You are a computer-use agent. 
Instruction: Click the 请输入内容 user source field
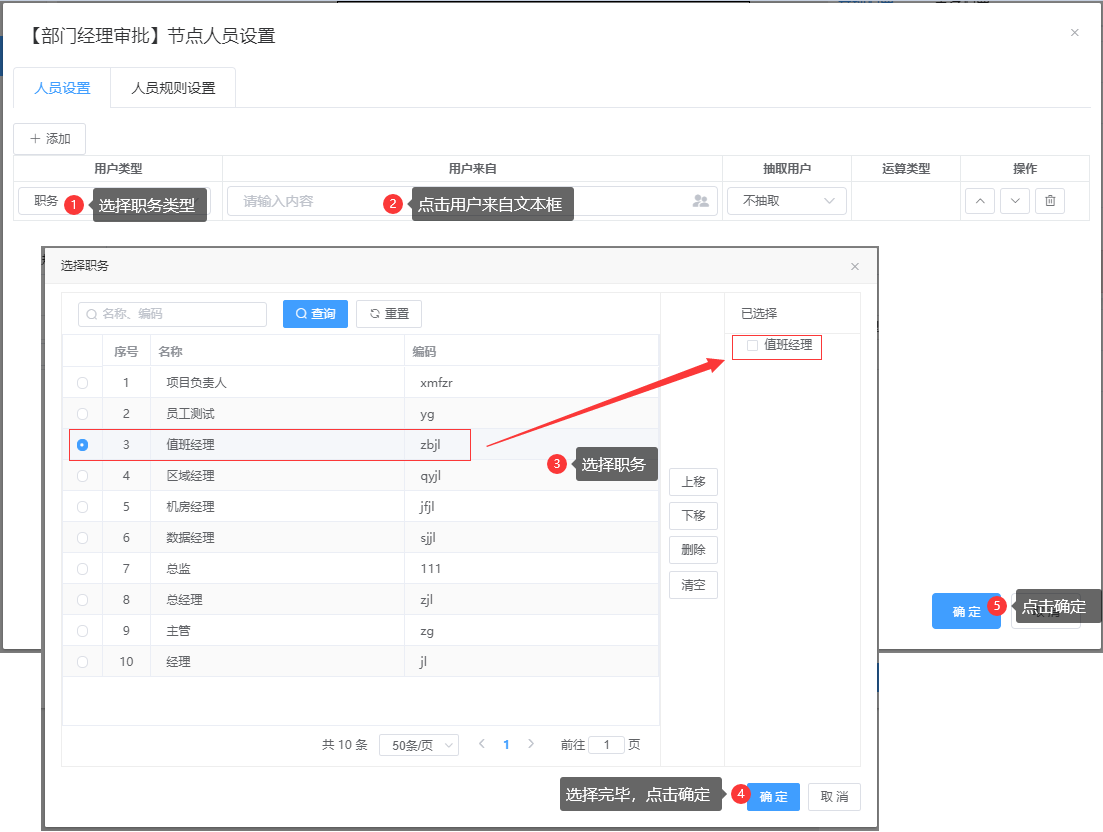pyautogui.click(x=472, y=201)
